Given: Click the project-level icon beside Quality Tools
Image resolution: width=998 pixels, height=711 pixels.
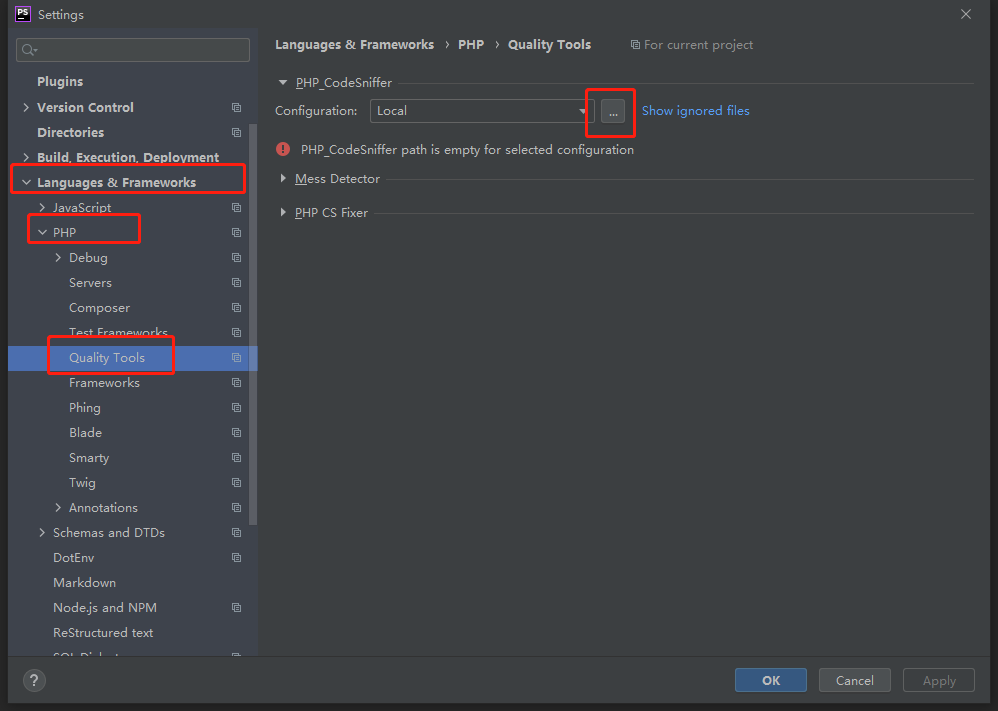Looking at the screenshot, I should pos(237,358).
